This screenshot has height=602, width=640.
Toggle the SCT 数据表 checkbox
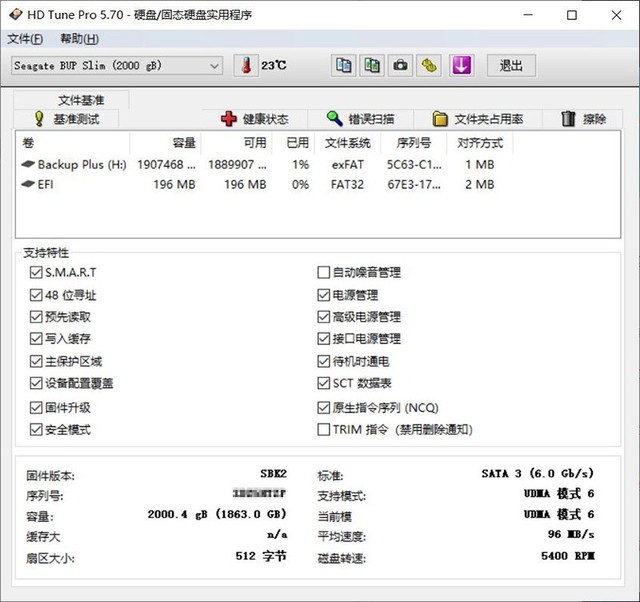coord(324,383)
